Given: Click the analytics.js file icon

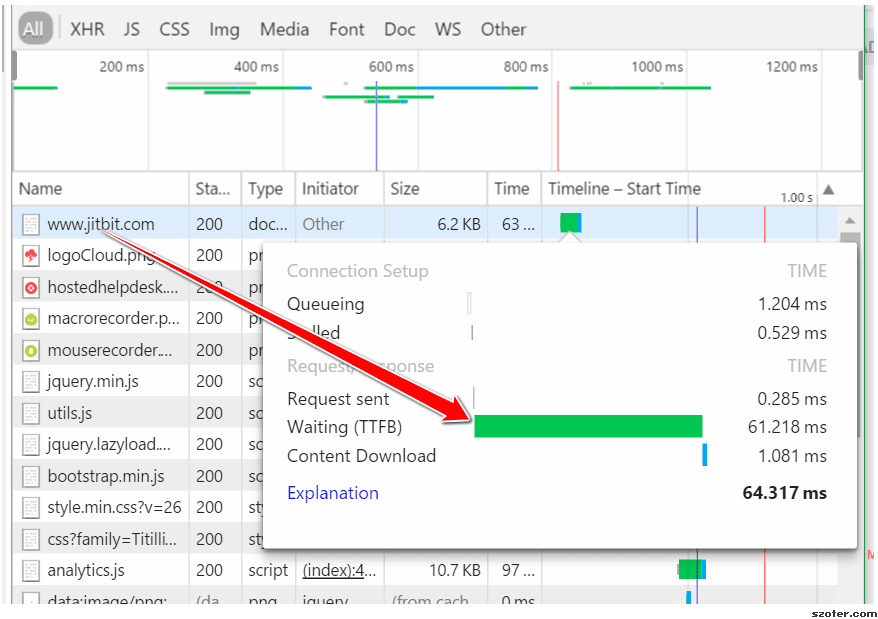Looking at the screenshot, I should [31, 571].
